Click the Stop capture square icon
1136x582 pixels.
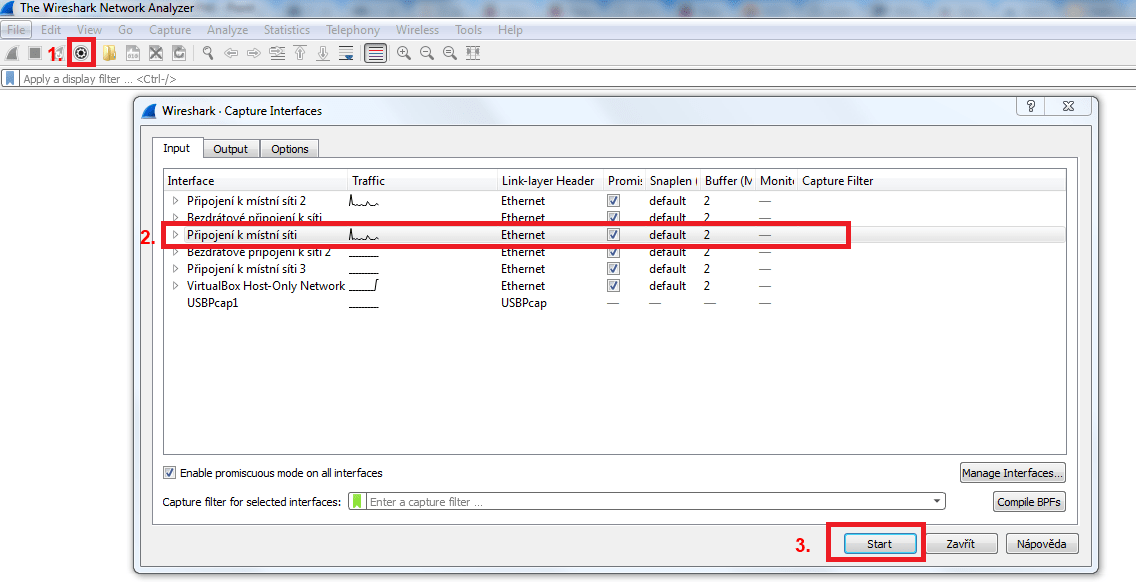tap(34, 53)
